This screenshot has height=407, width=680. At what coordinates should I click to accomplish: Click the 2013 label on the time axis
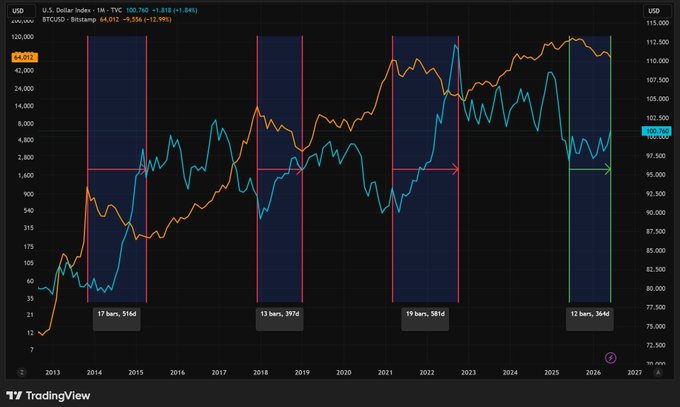coord(53,373)
